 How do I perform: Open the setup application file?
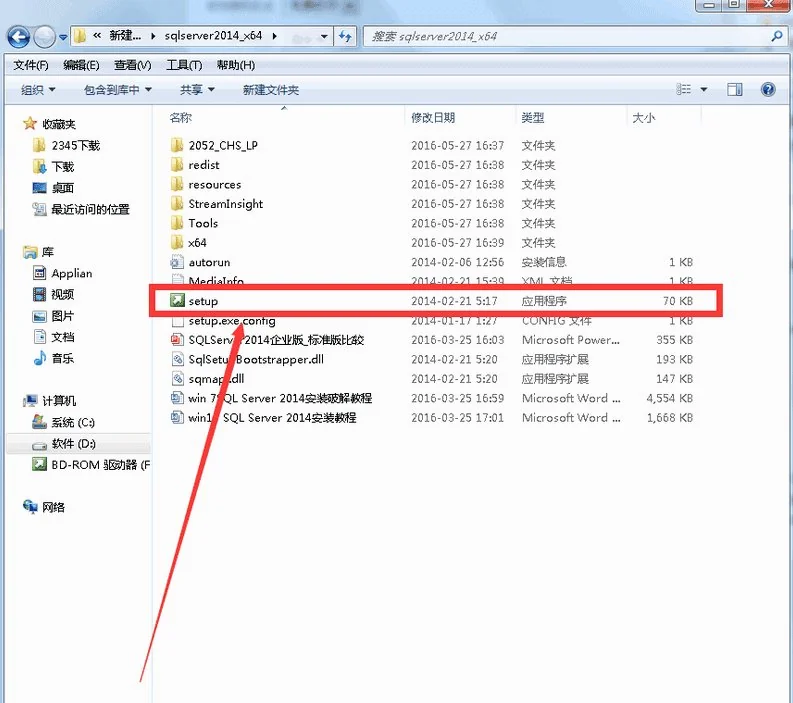coord(203,301)
